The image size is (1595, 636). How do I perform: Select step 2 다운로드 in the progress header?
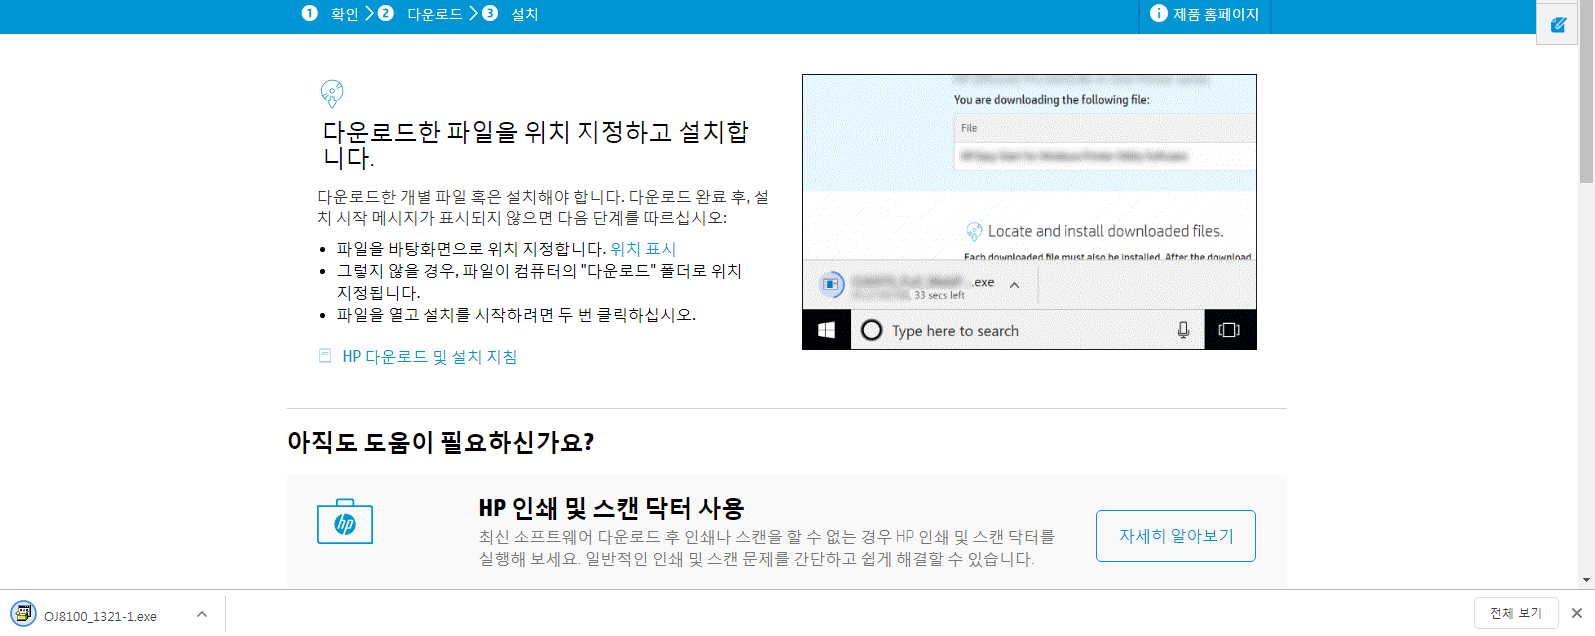click(x=420, y=14)
